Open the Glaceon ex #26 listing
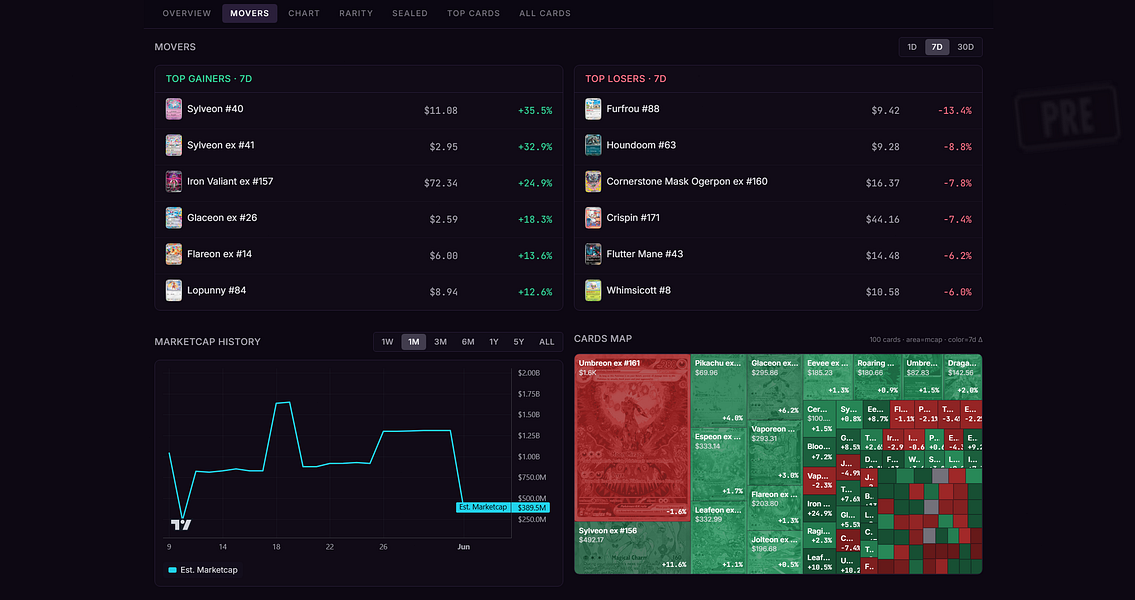This screenshot has height=600, width=1135. click(358, 218)
